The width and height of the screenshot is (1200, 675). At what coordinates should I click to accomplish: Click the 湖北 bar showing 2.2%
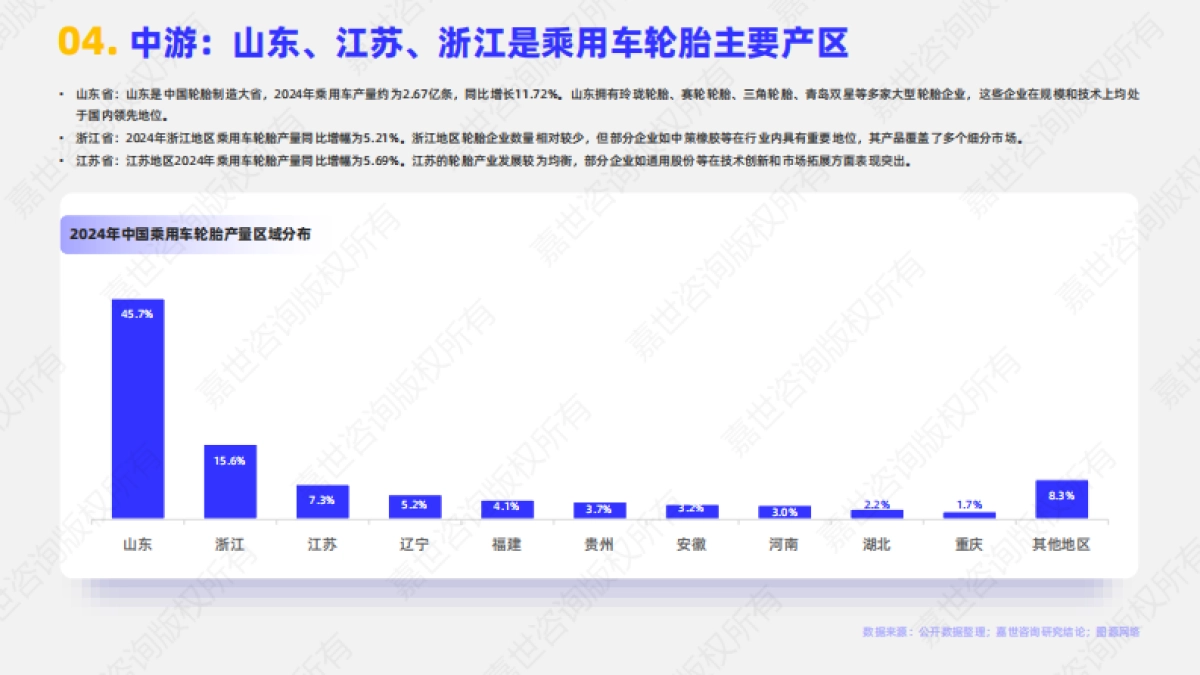point(878,516)
